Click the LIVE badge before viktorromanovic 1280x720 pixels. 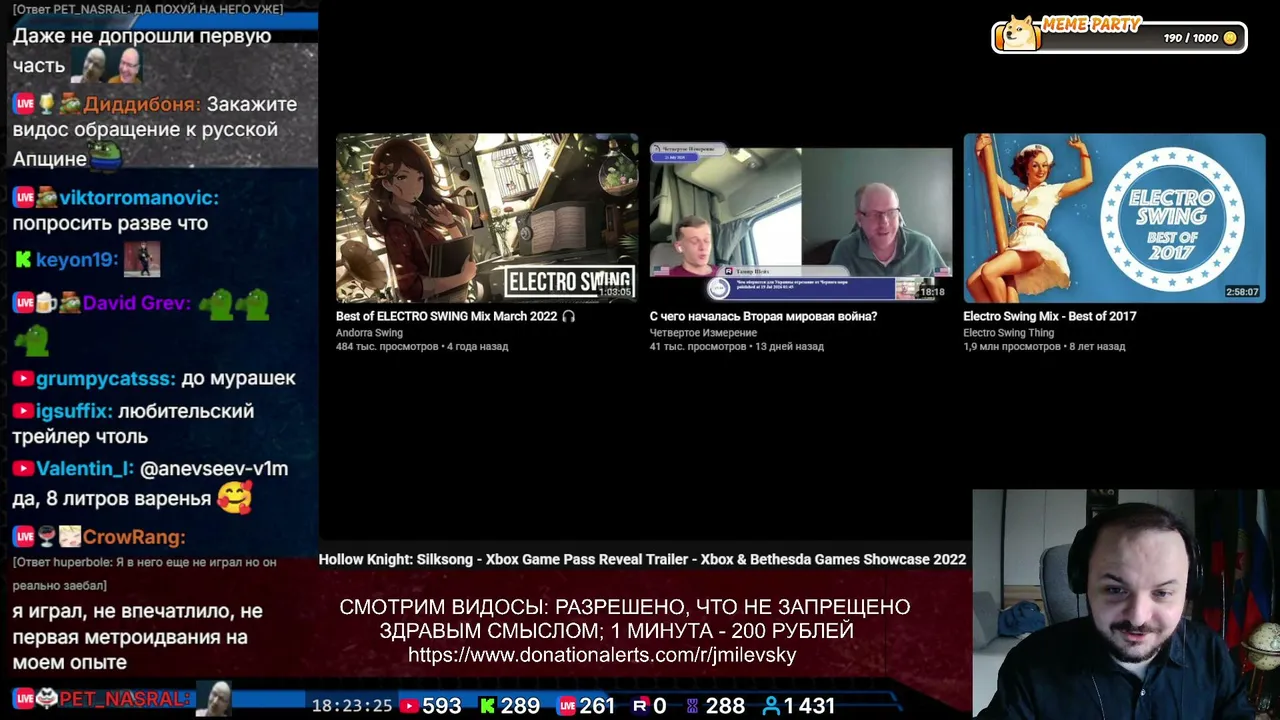24,198
